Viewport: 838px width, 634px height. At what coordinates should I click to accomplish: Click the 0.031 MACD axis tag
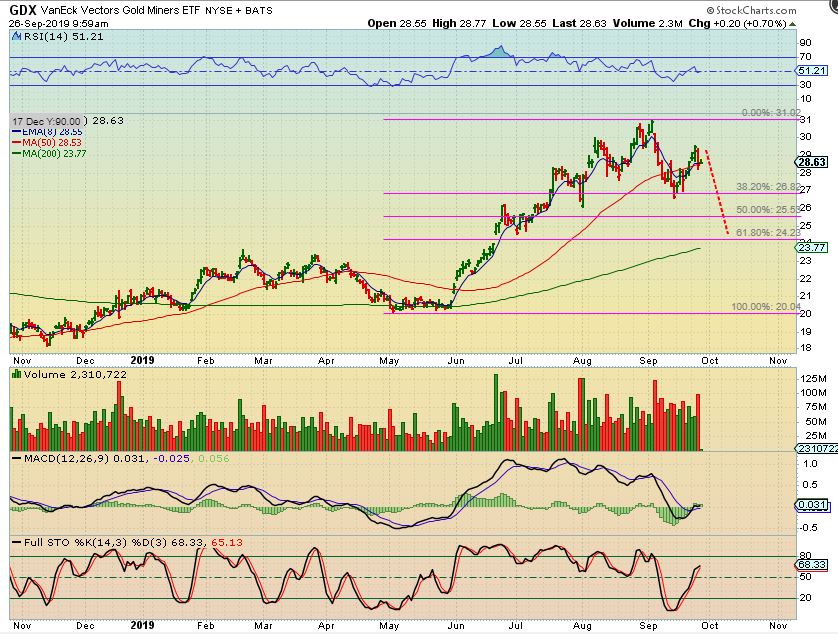pos(812,505)
